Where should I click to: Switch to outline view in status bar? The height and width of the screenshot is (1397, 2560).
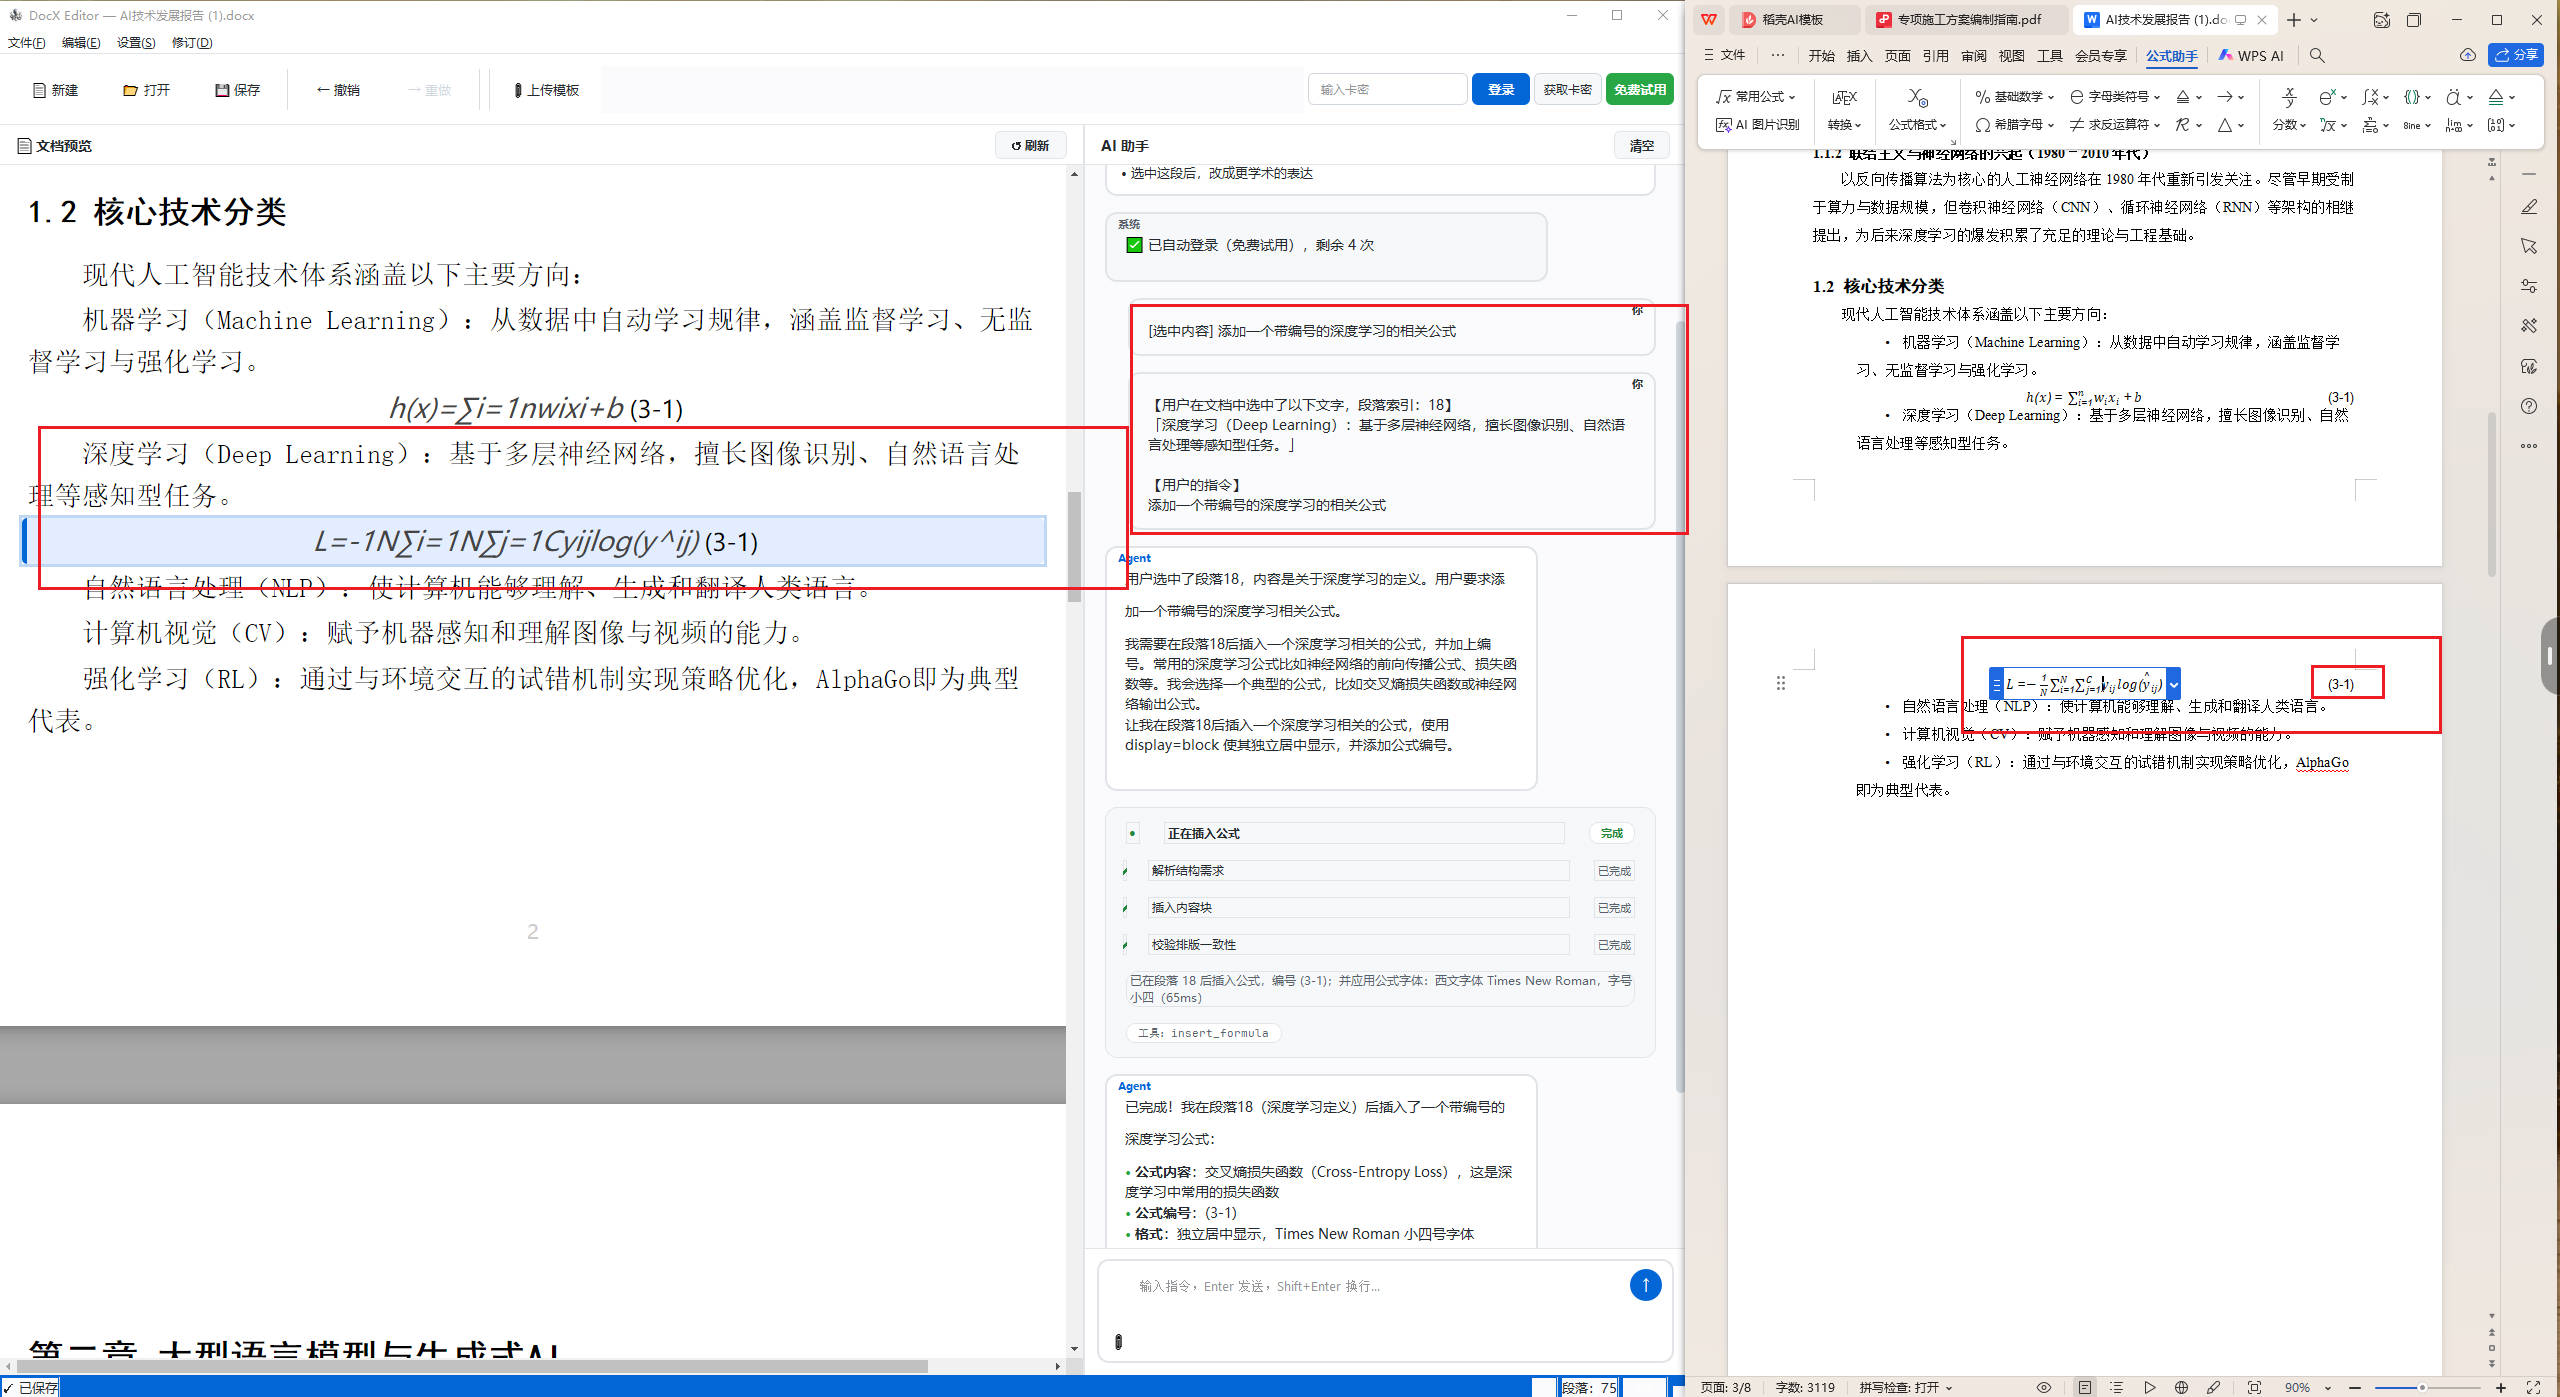[x=2116, y=1387]
